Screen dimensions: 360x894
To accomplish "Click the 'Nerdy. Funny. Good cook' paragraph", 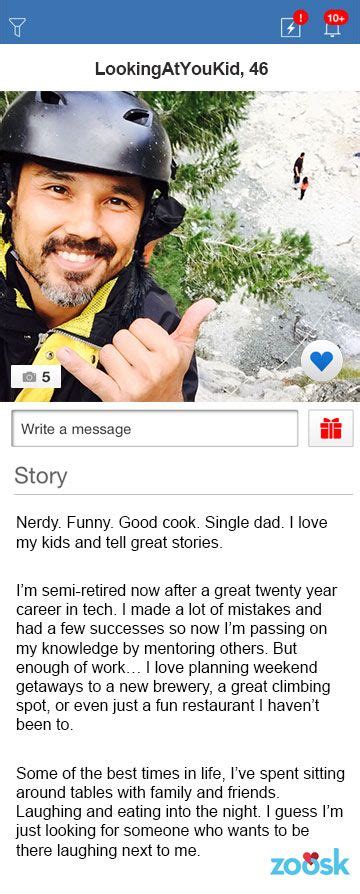I will [172, 532].
